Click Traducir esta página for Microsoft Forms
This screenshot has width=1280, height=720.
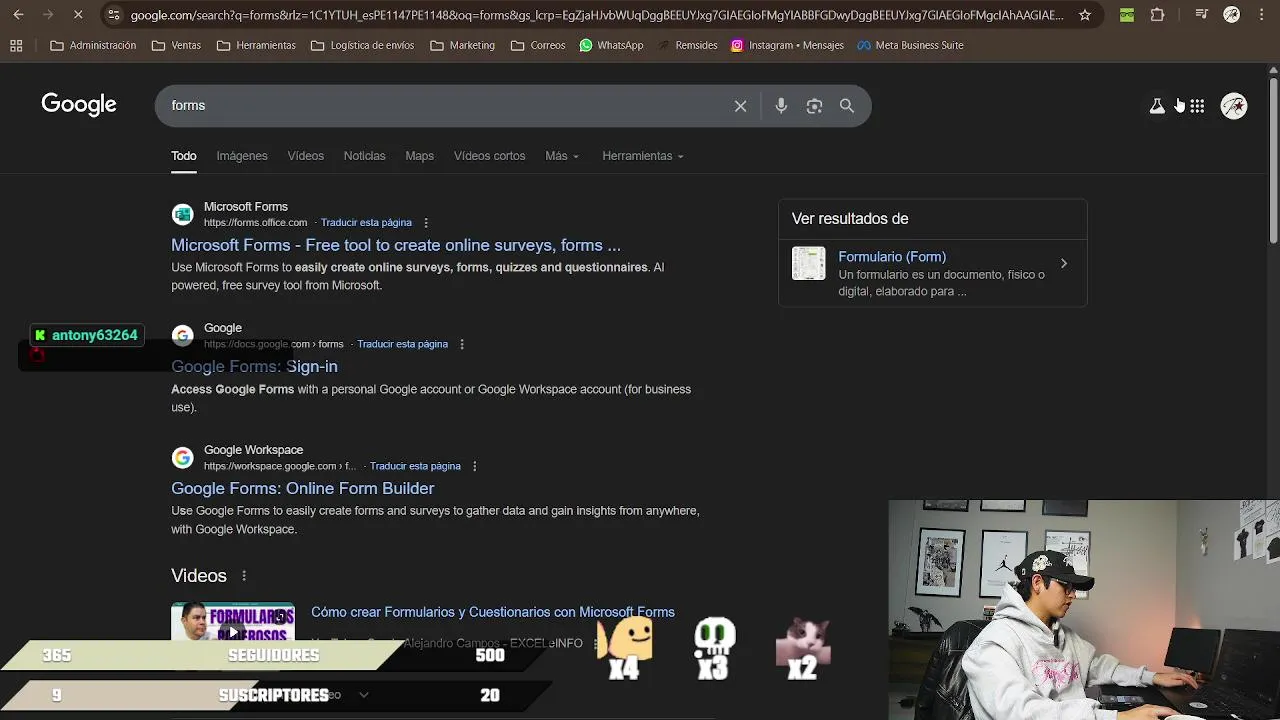pyautogui.click(x=366, y=223)
